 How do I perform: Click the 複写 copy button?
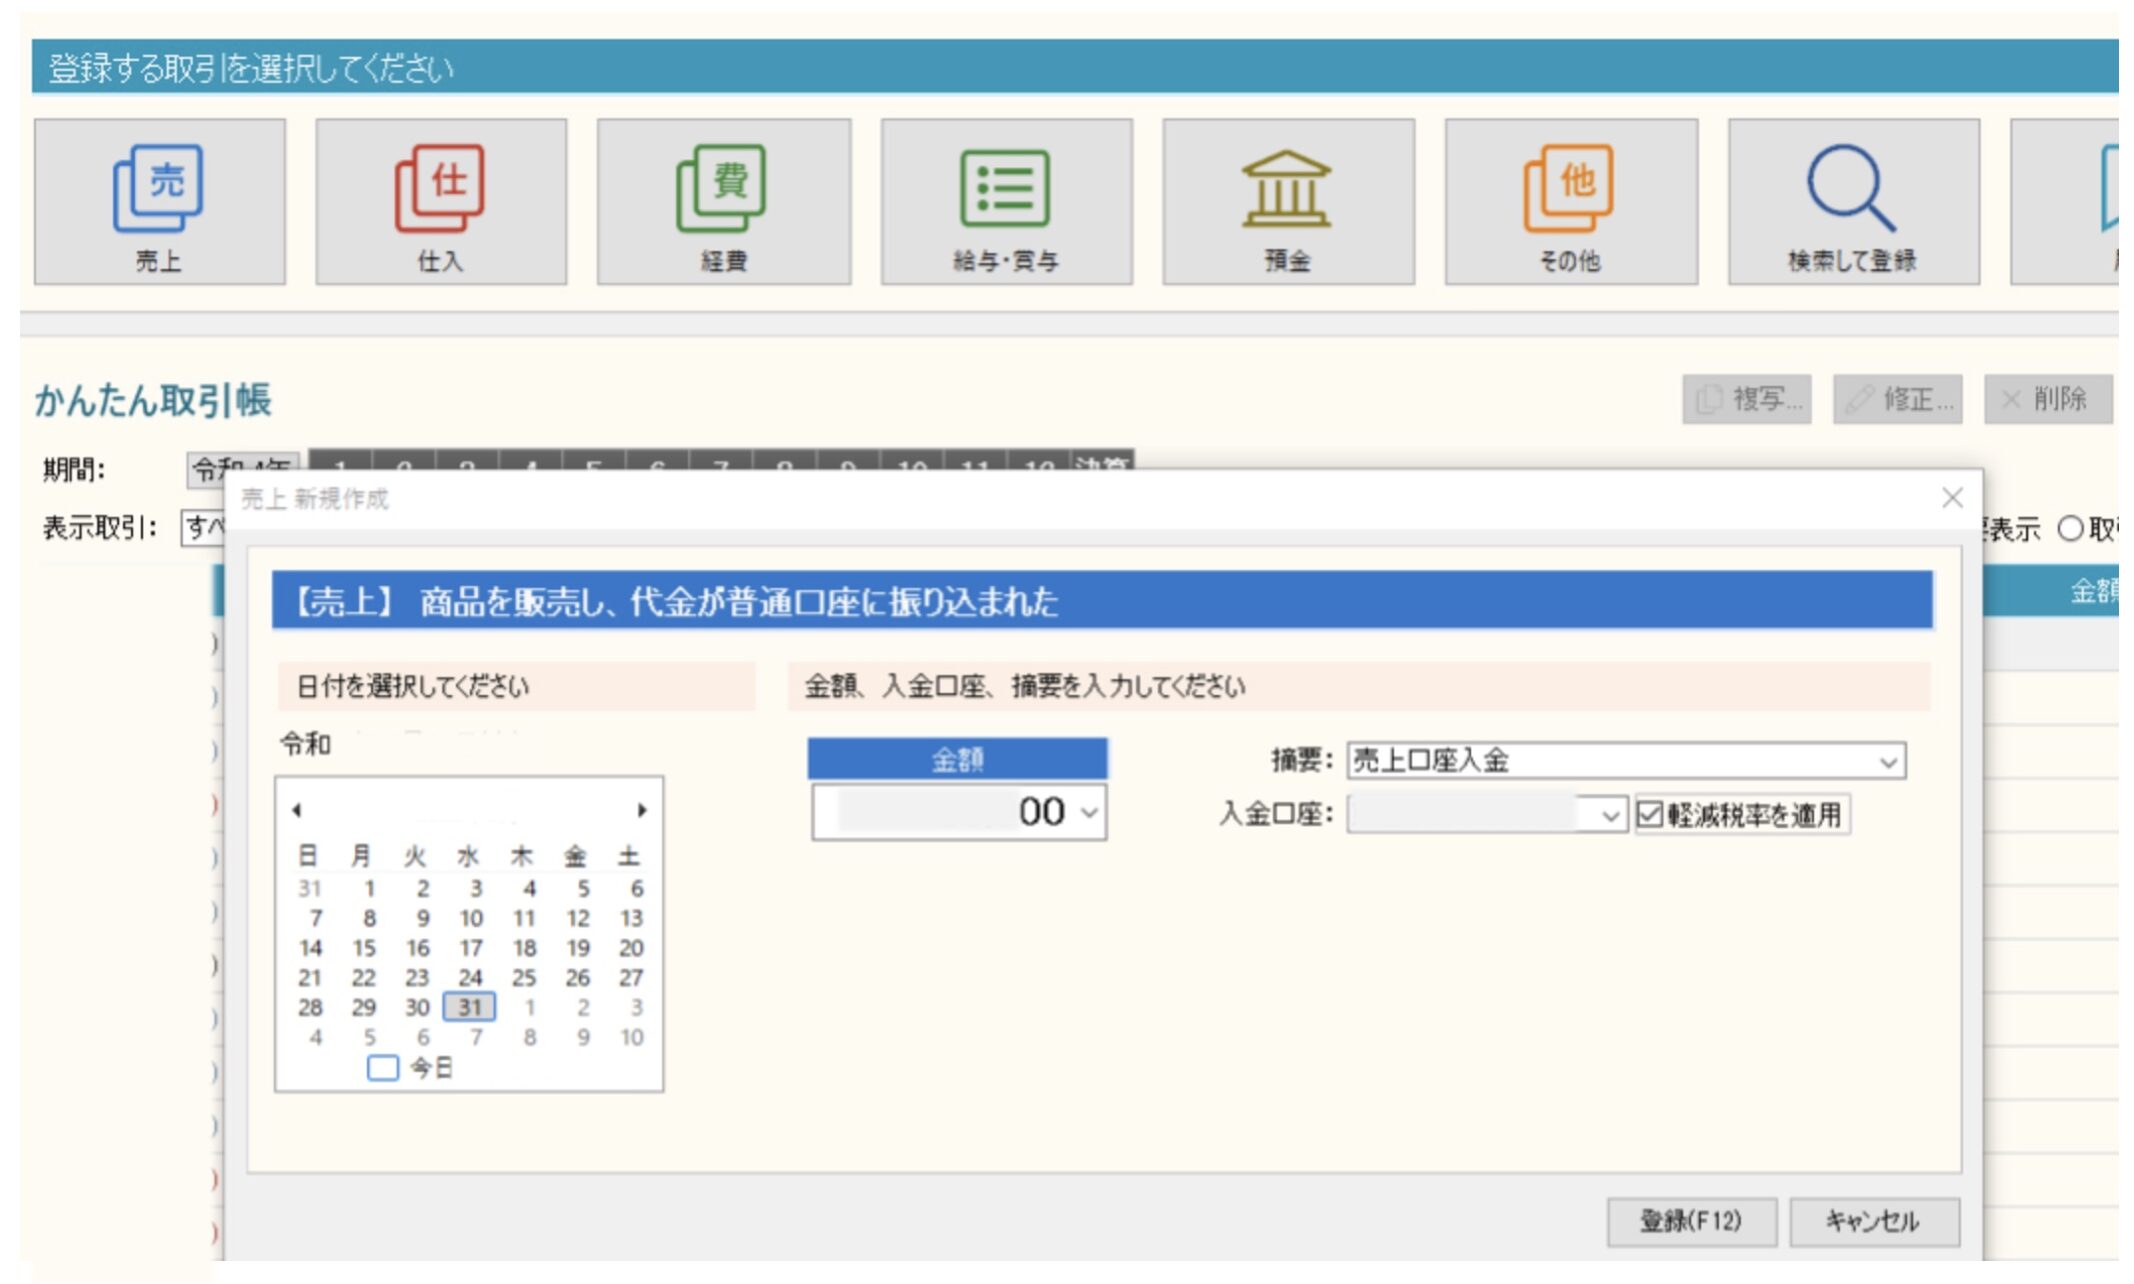[1747, 400]
